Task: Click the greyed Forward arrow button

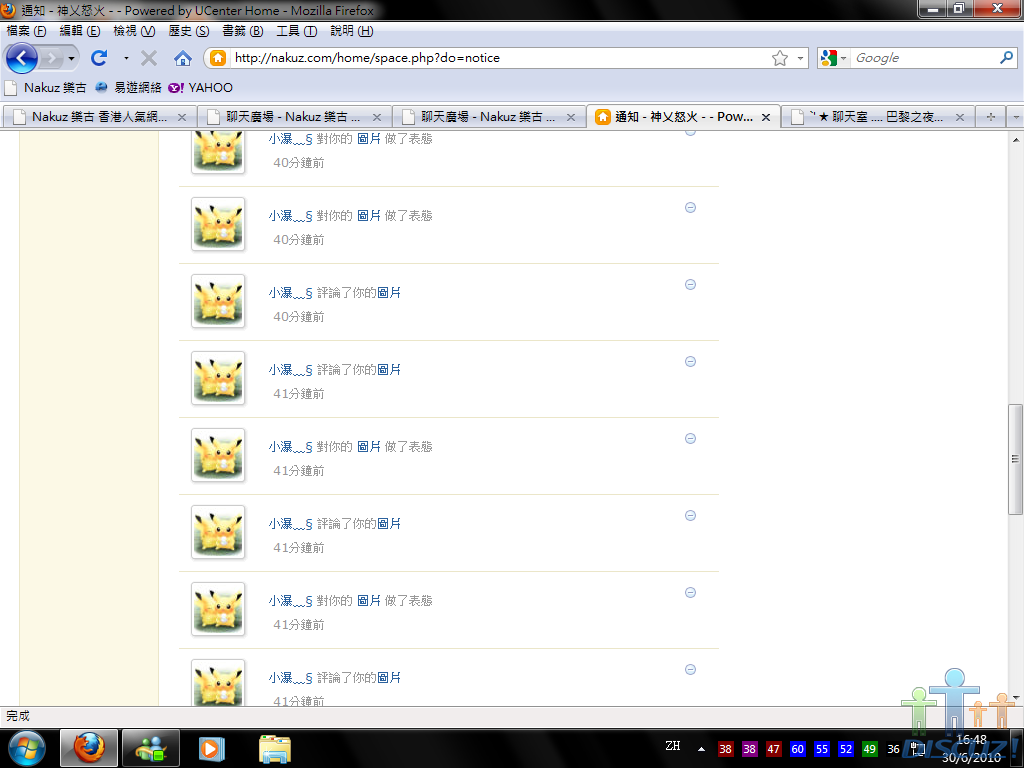Action: (x=51, y=58)
